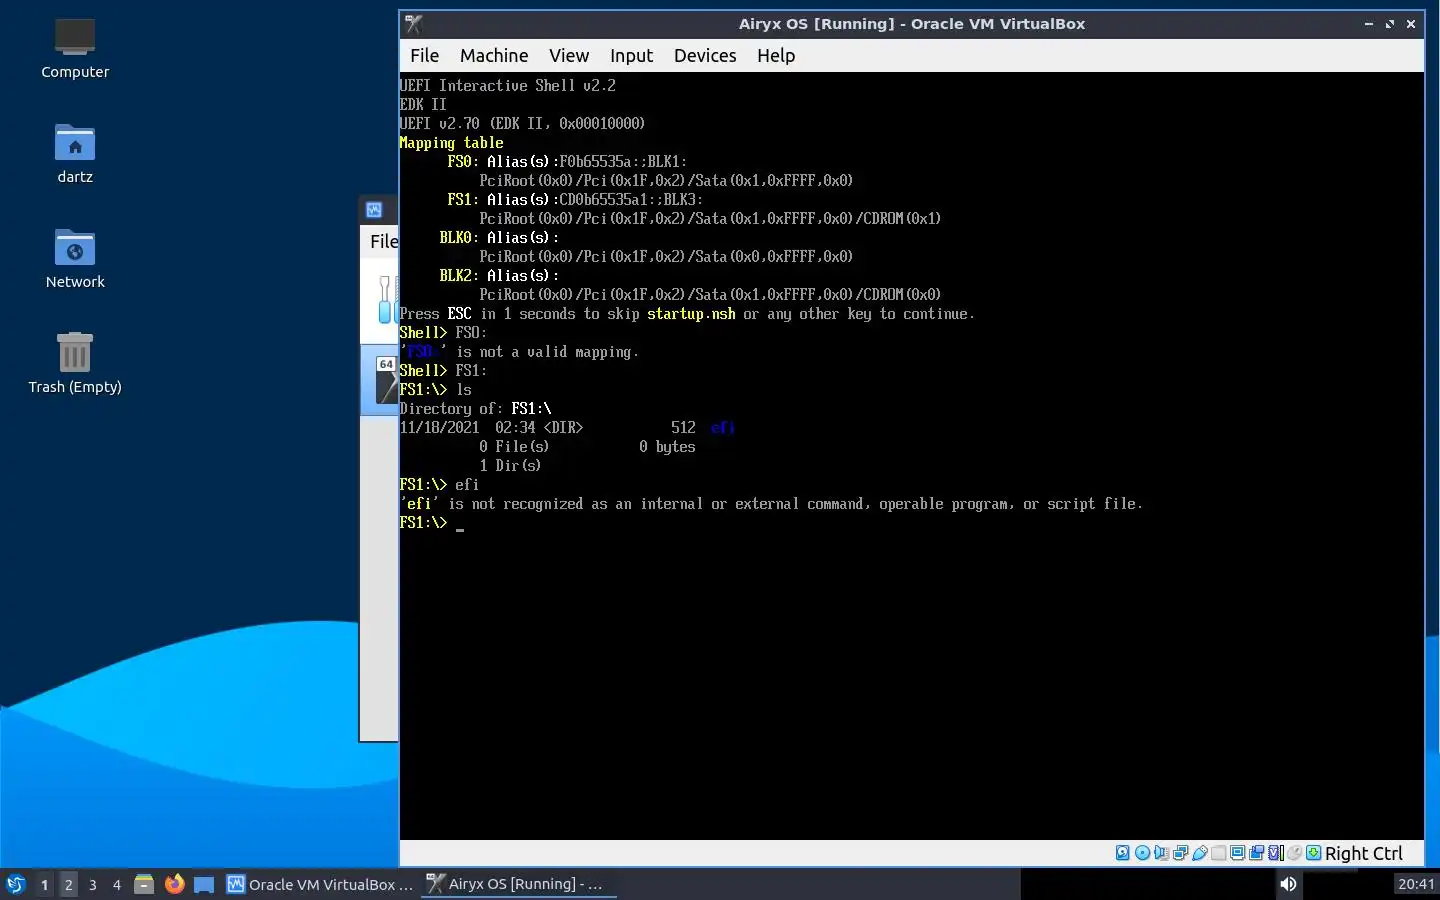The image size is (1440, 900).
Task: Click the 'Mapping table' heading text
Action: tap(451, 143)
